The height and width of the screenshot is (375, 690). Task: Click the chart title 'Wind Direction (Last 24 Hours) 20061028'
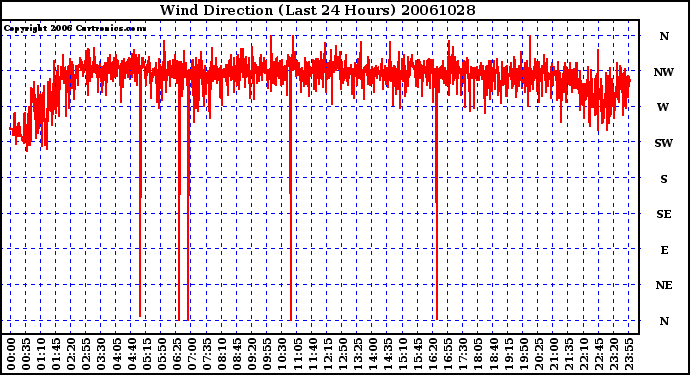tap(317, 10)
